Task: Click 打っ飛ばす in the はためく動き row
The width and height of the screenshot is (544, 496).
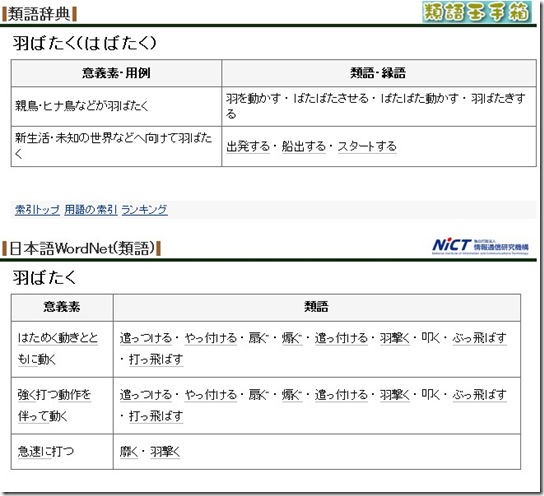Action: pyautogui.click(x=156, y=359)
